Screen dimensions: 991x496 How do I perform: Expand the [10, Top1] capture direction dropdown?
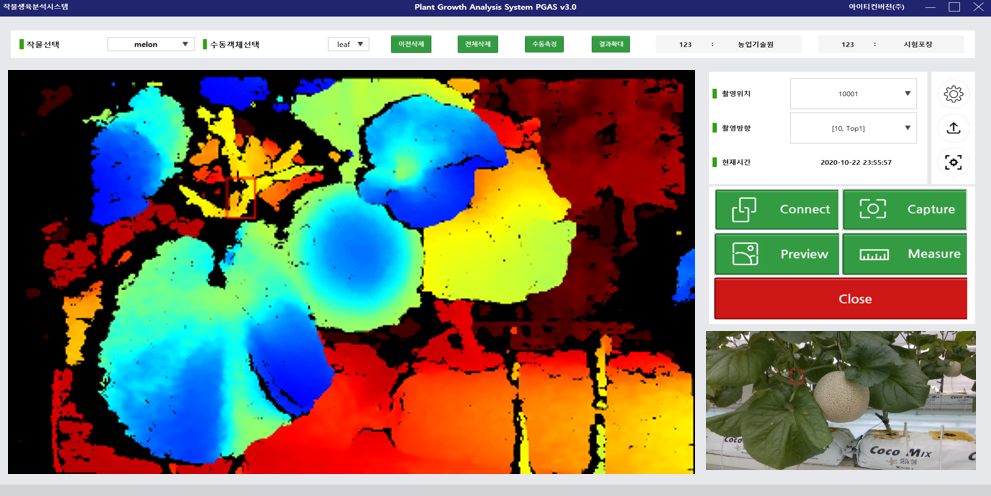coord(853,128)
